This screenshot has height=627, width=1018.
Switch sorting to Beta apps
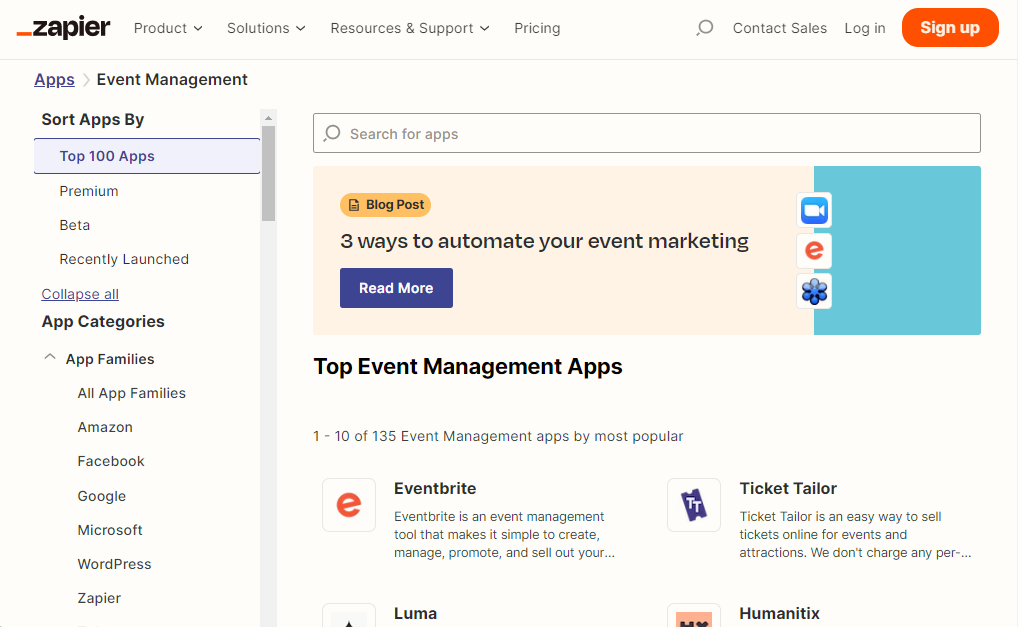tap(74, 225)
